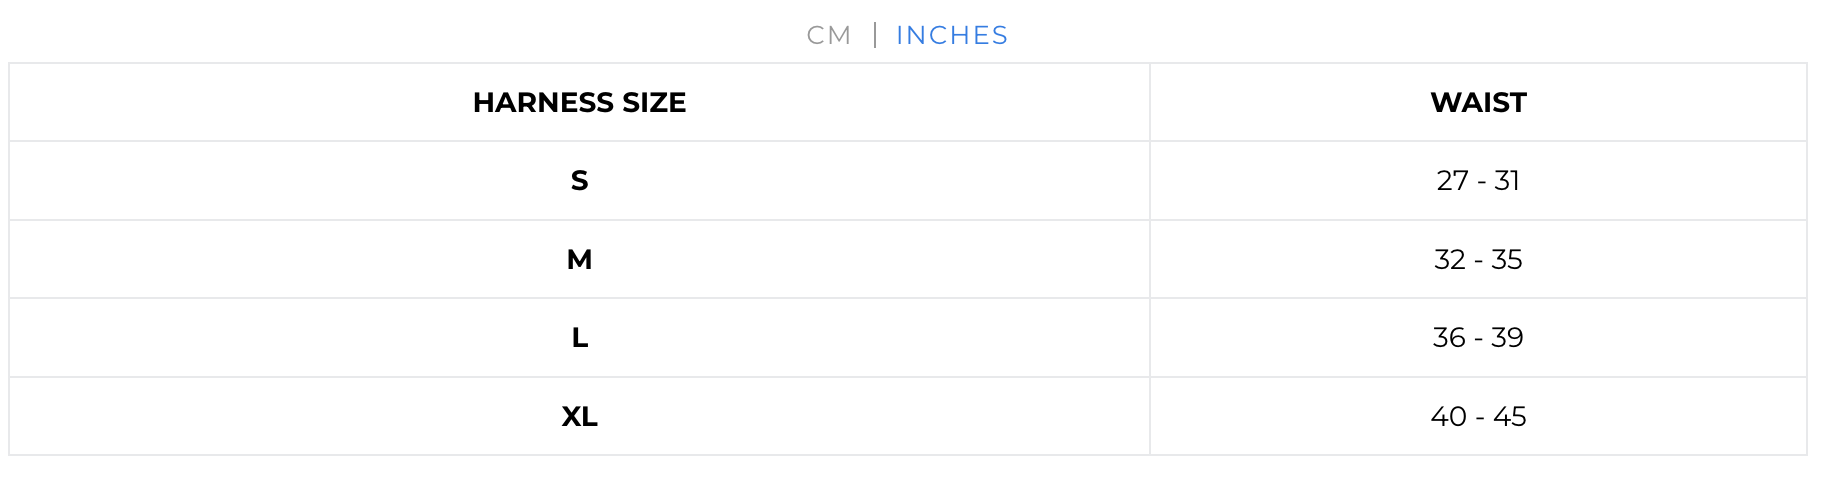Click the XL size table row

pyautogui.click(x=908, y=416)
